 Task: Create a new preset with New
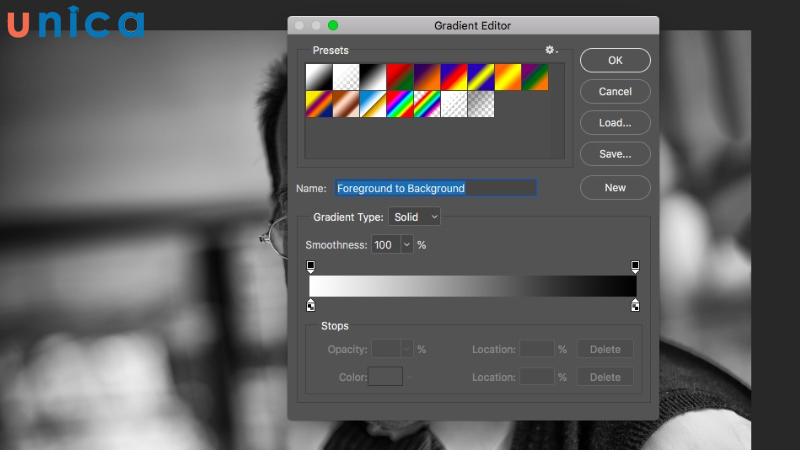click(x=615, y=187)
